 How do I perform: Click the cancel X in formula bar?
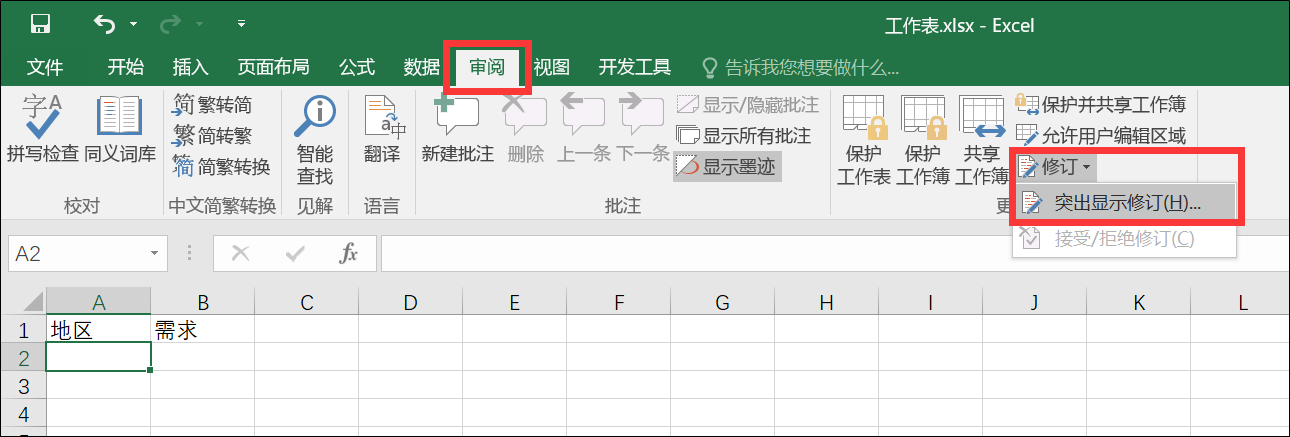(240, 254)
